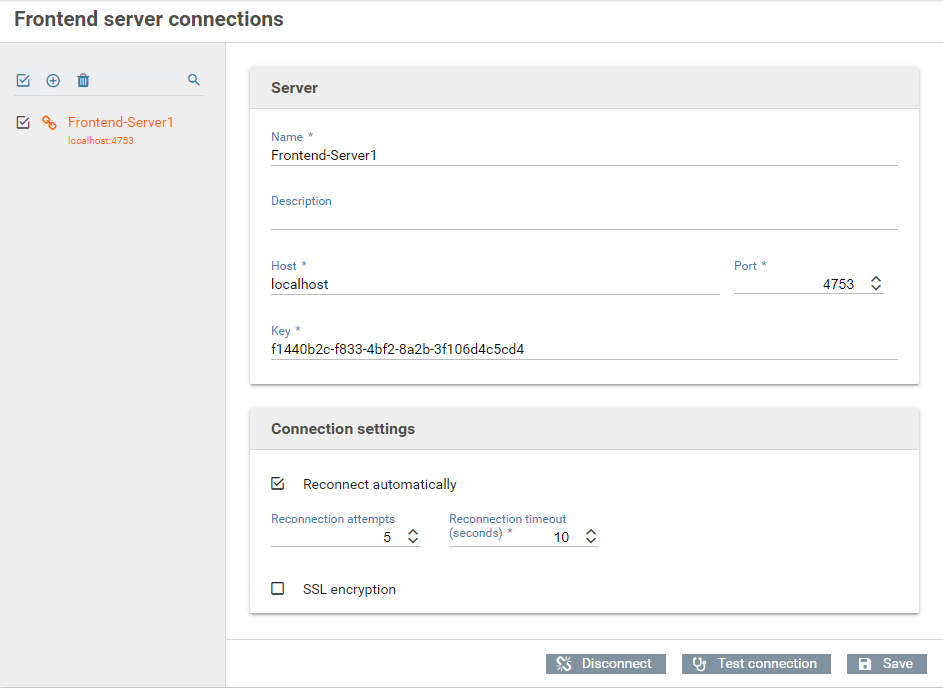Viewport: 943px width, 688px height.
Task: Change Reconnection attempts using spinner arrows
Action: 412,537
